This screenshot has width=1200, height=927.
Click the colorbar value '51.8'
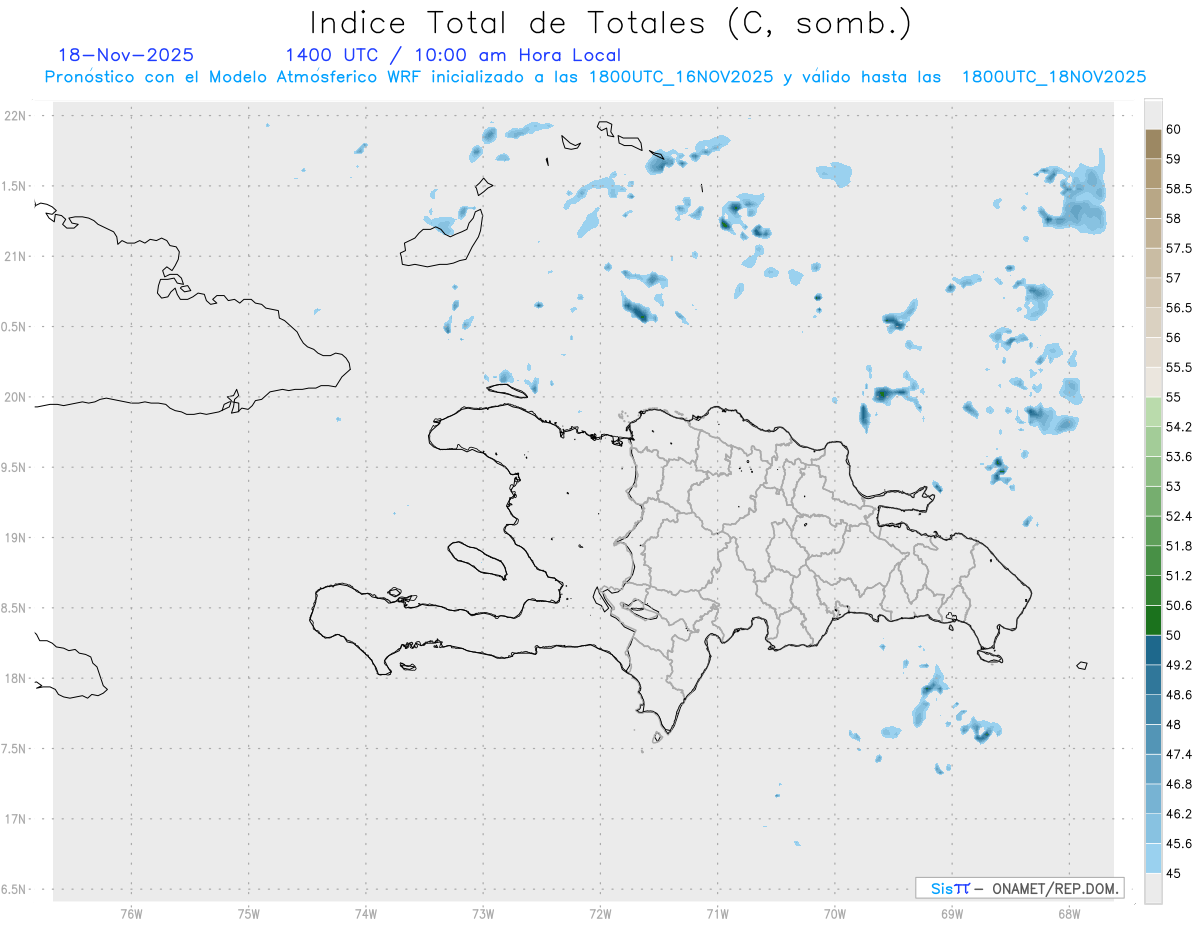click(x=1179, y=546)
